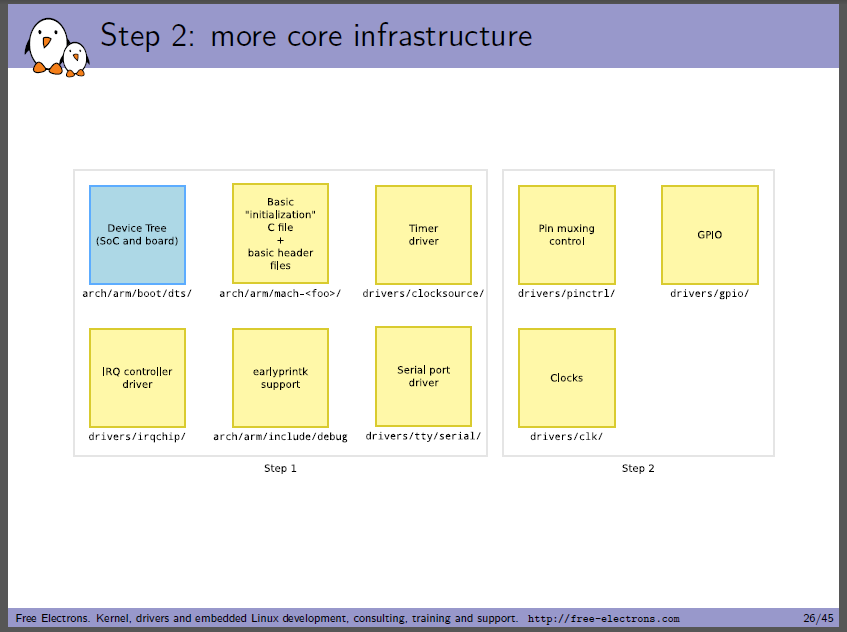Screen dimensions: 847x632
Task: Click the Step 2 caption
Action: [638, 468]
